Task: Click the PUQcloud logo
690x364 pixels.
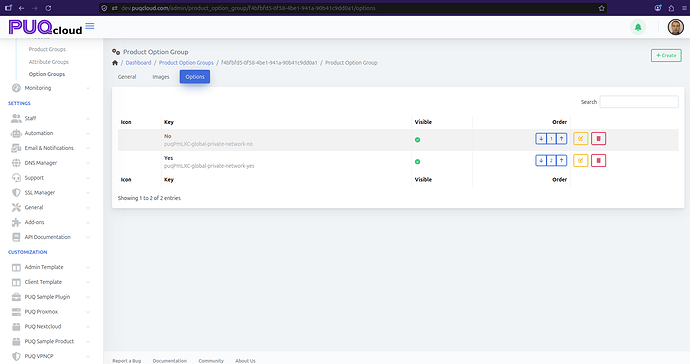Action: click(45, 27)
